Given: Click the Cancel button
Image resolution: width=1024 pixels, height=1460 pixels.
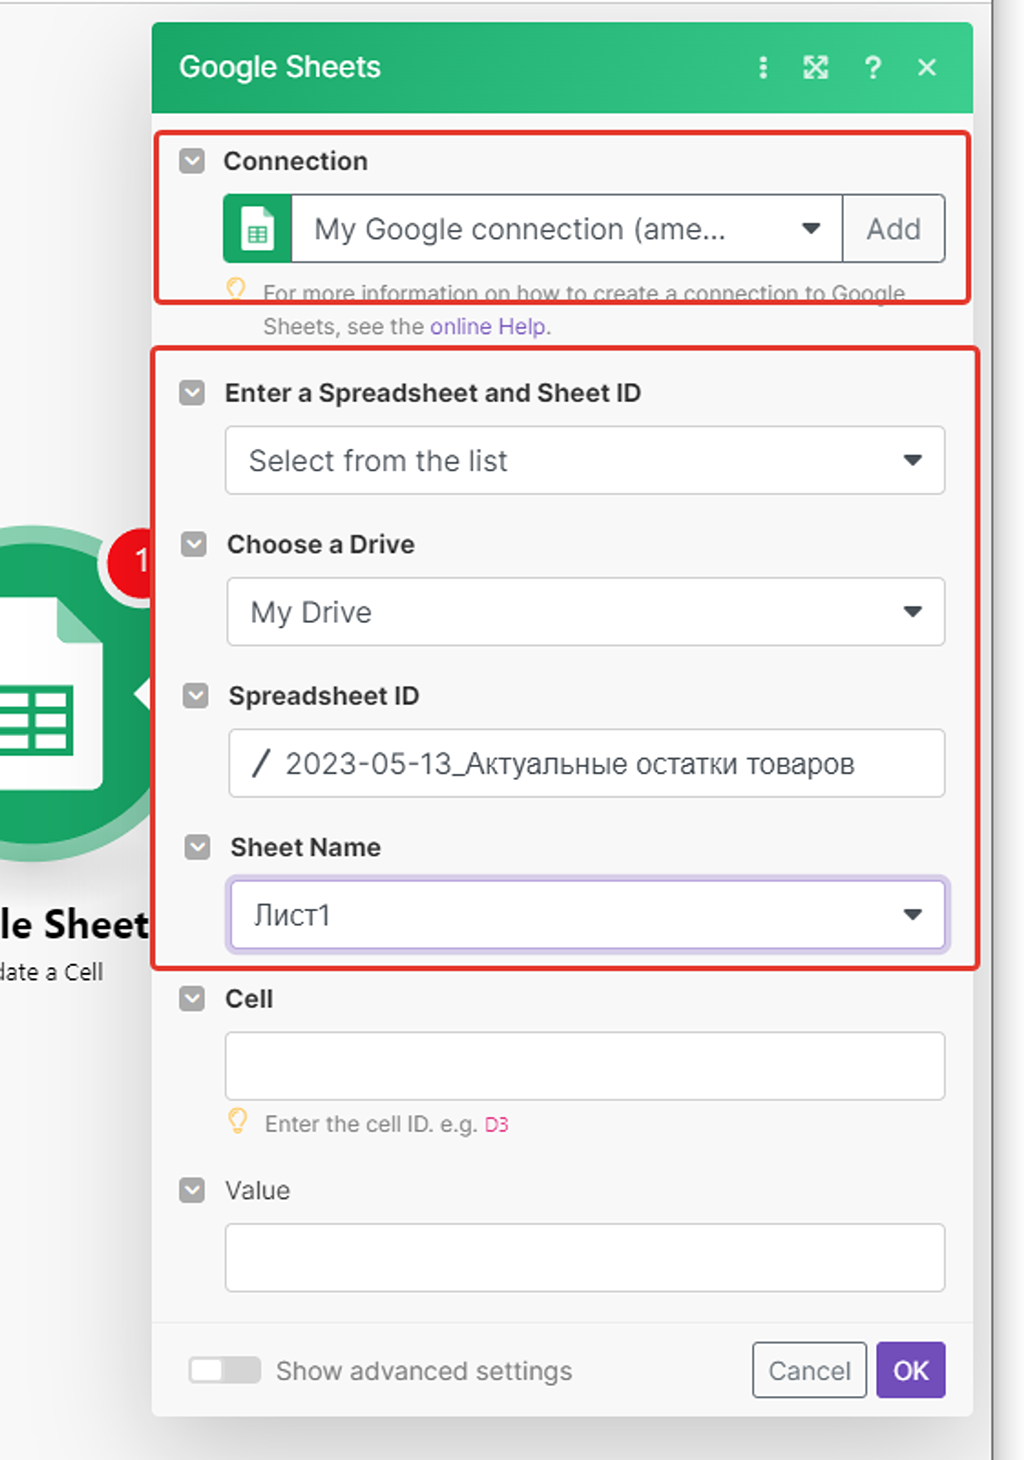Looking at the screenshot, I should coord(809,1370).
